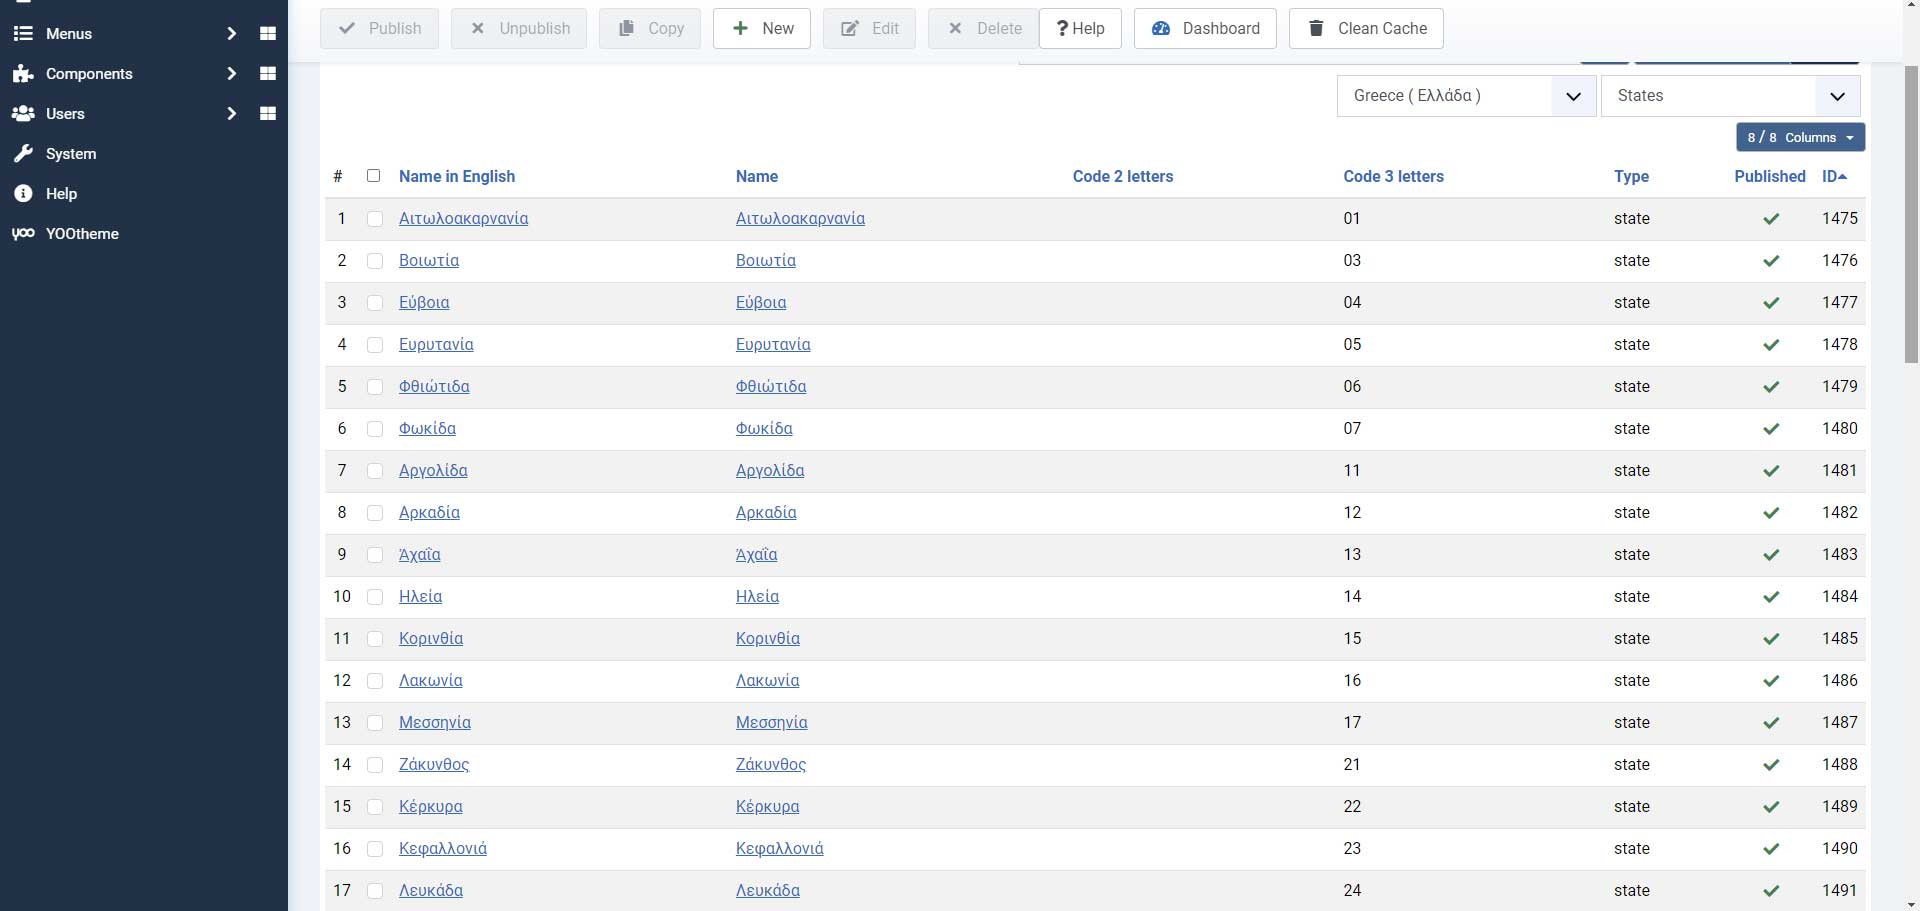Open the Κέρκυρα link under Name in English

(x=431, y=807)
